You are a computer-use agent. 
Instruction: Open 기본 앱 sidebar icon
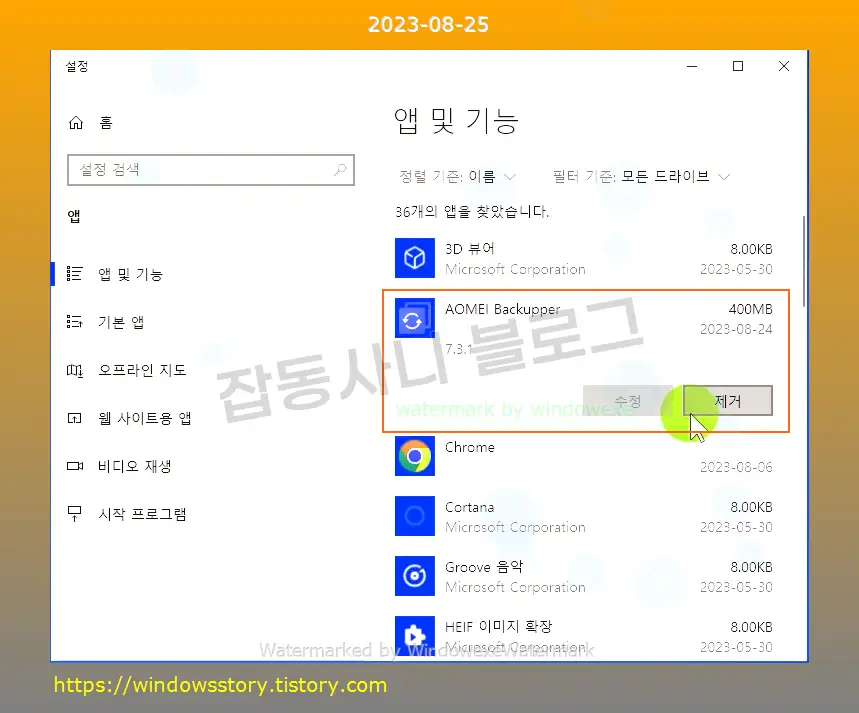(x=75, y=322)
